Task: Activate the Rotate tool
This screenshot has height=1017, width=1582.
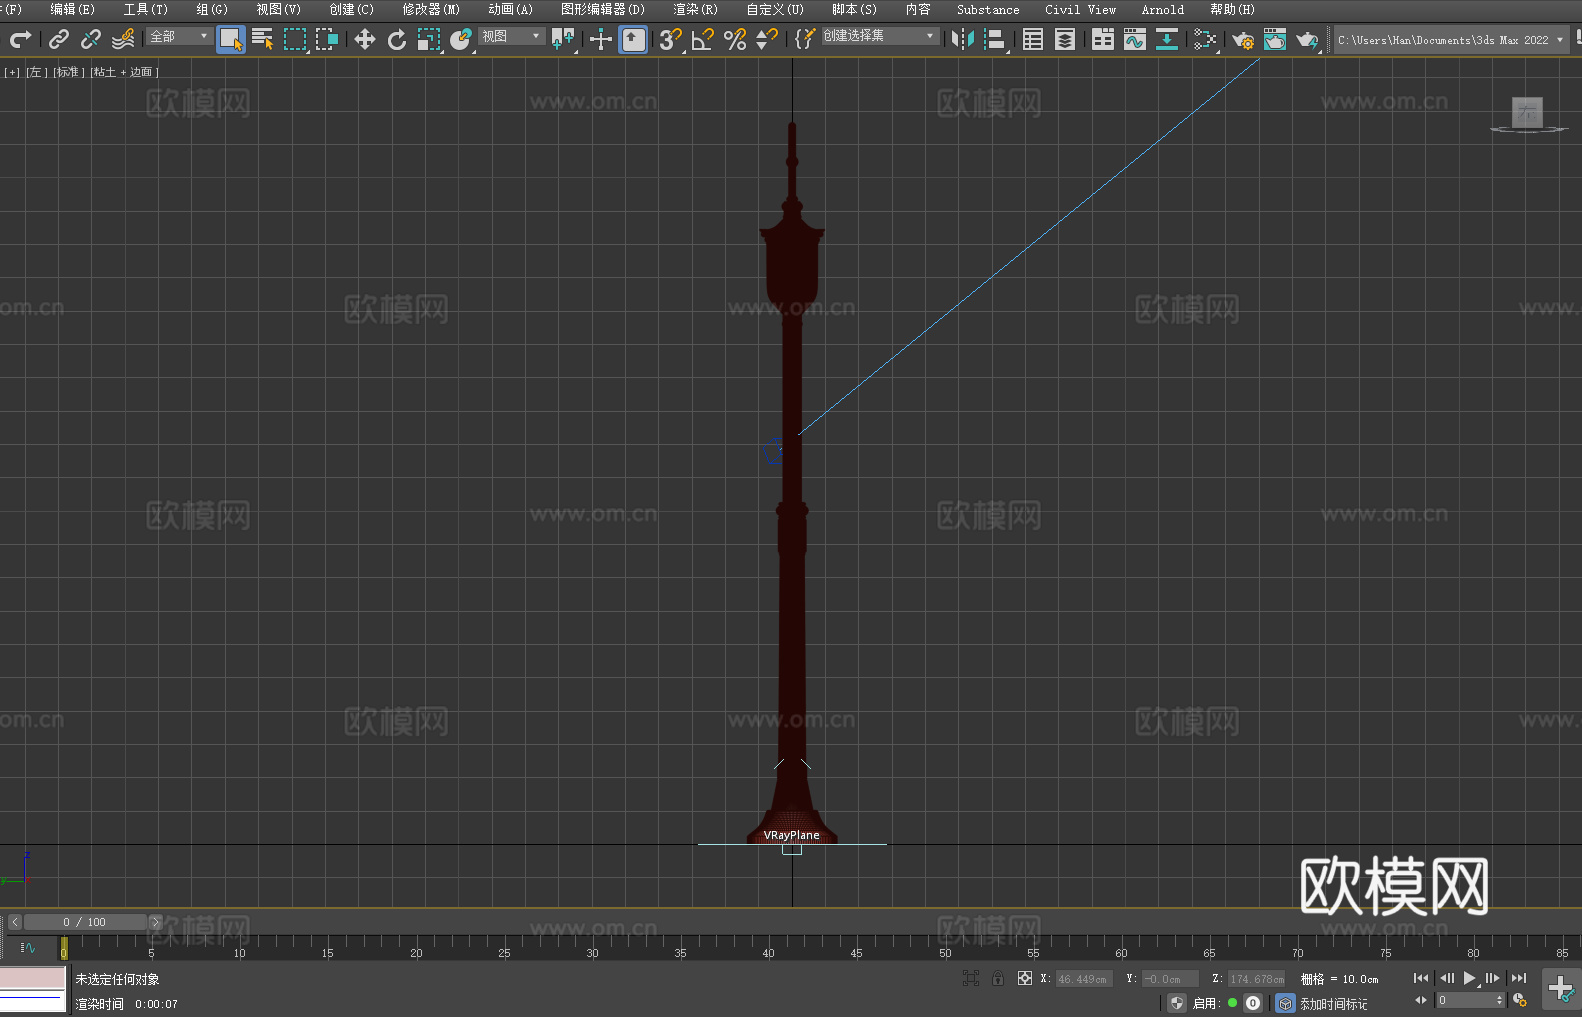Action: [397, 40]
